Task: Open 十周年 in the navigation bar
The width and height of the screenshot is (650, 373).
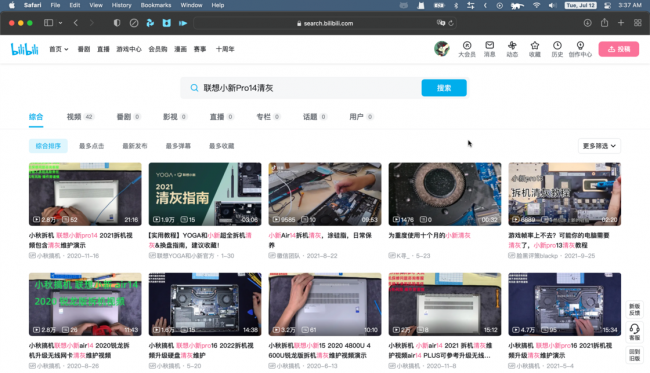Action: click(225, 49)
